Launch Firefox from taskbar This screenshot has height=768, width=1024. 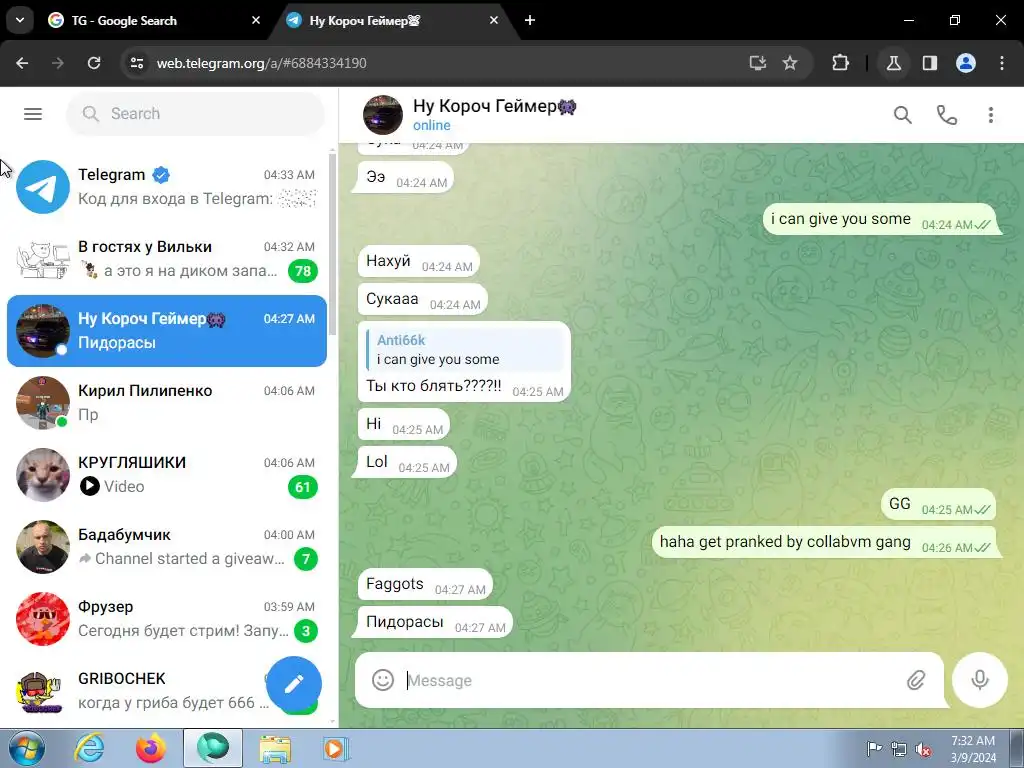(151, 748)
